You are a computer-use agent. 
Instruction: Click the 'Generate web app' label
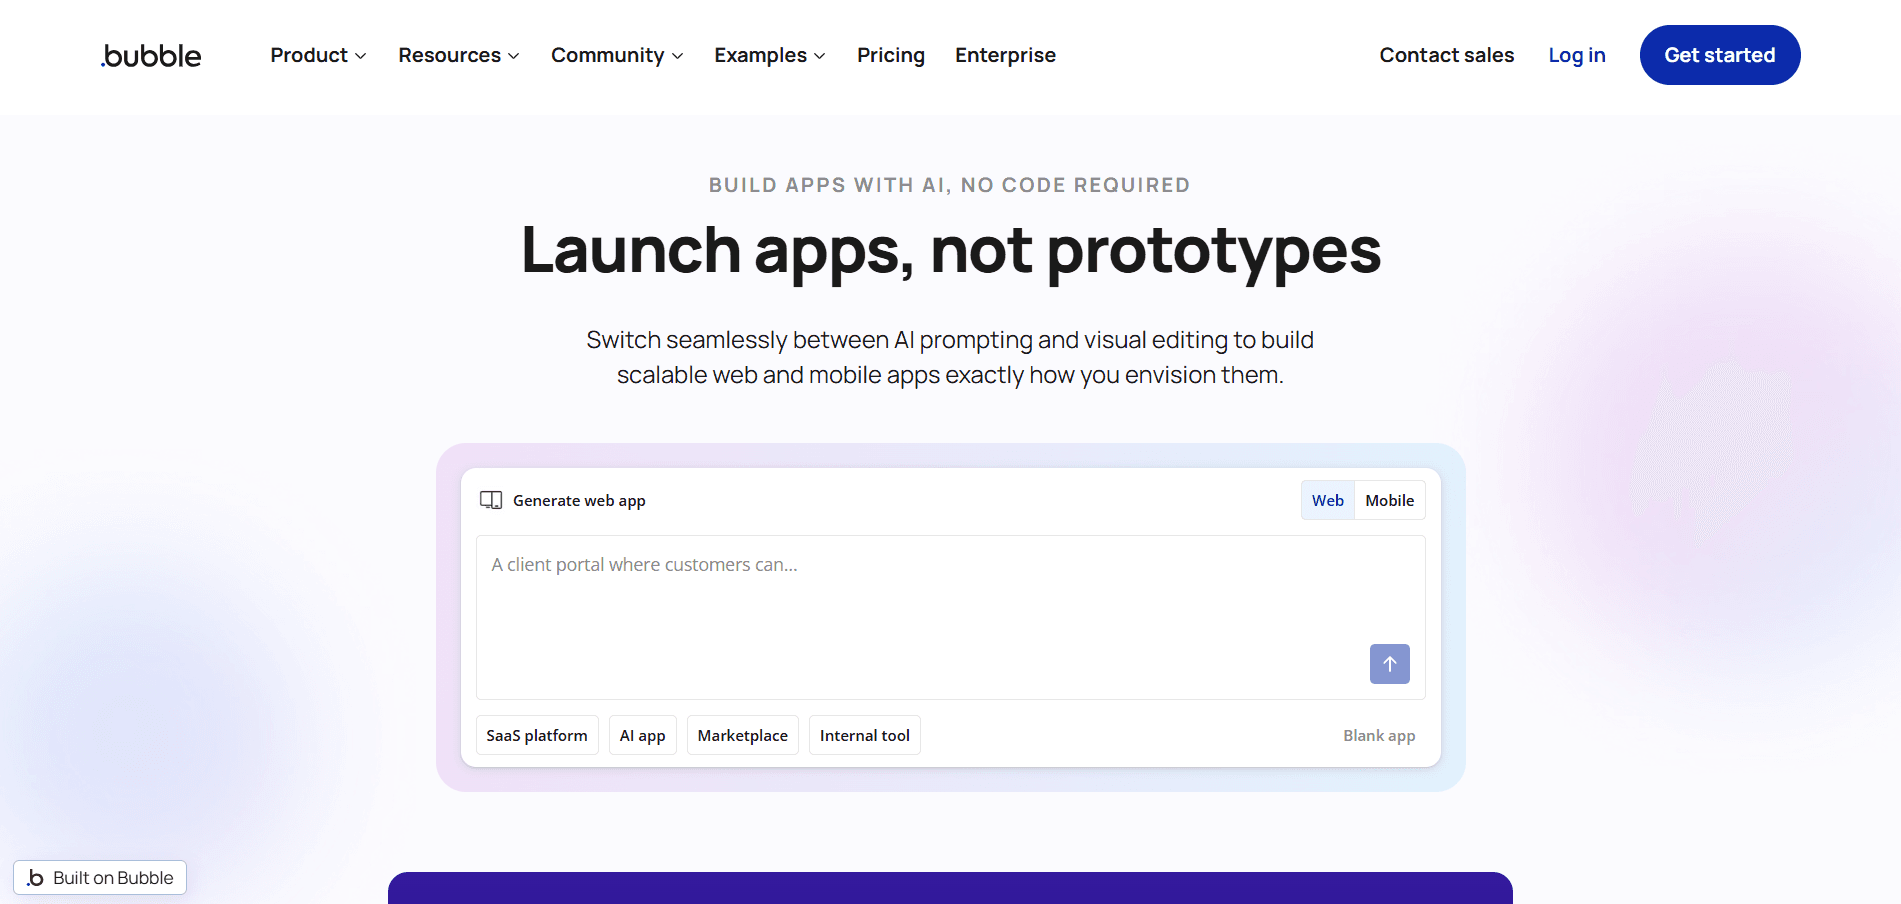point(579,500)
